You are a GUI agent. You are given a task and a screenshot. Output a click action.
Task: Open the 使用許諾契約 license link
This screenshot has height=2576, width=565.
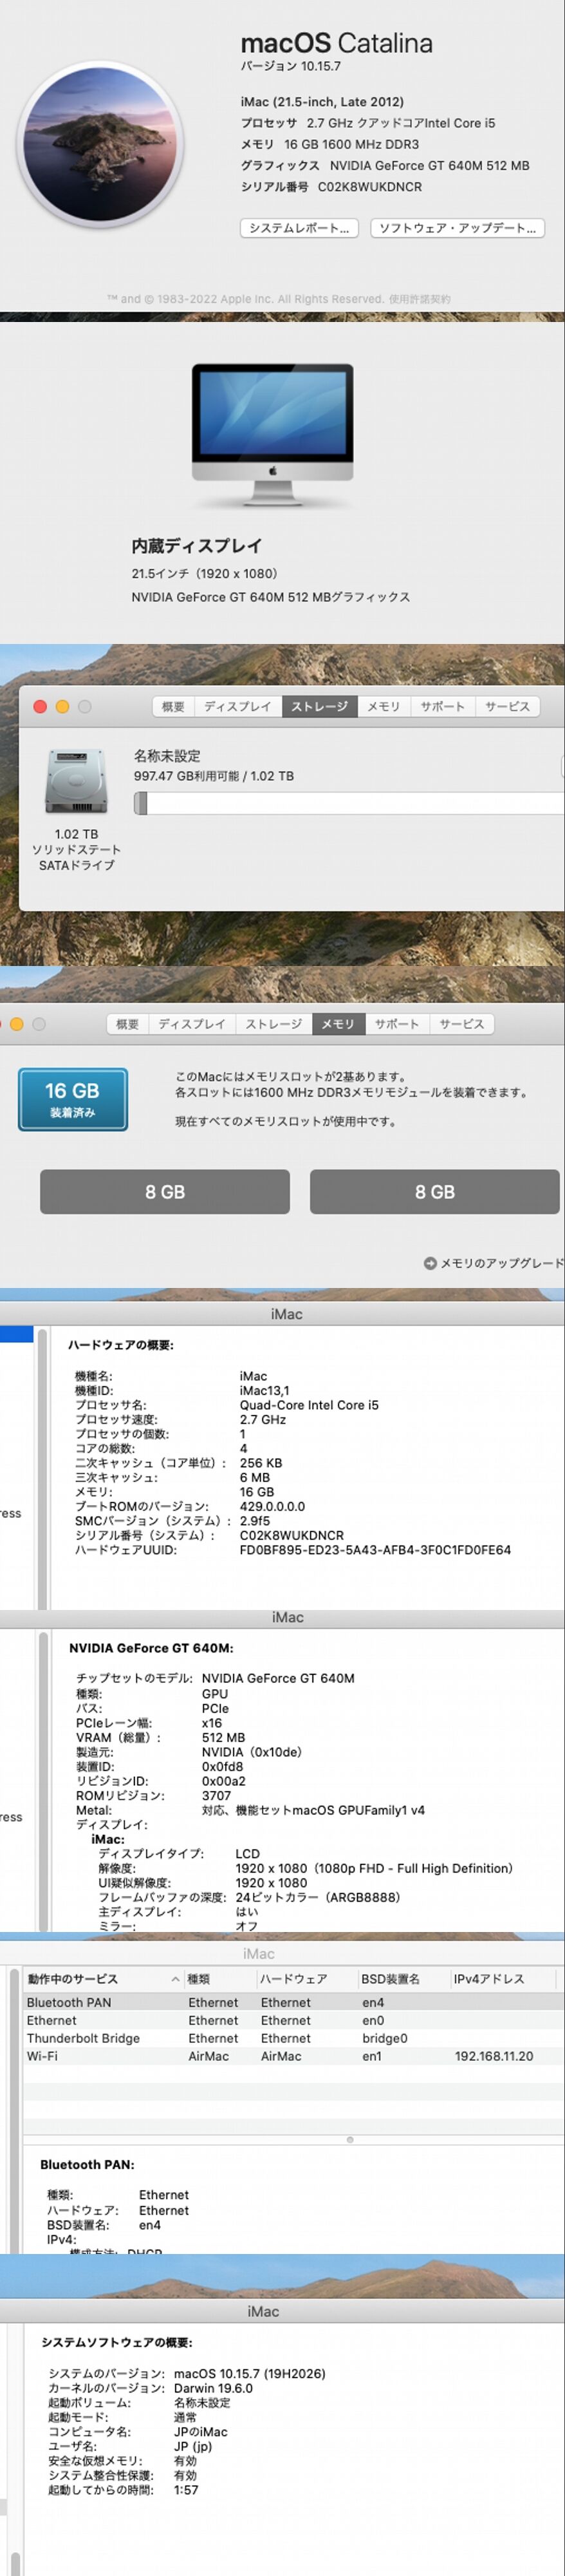419,299
